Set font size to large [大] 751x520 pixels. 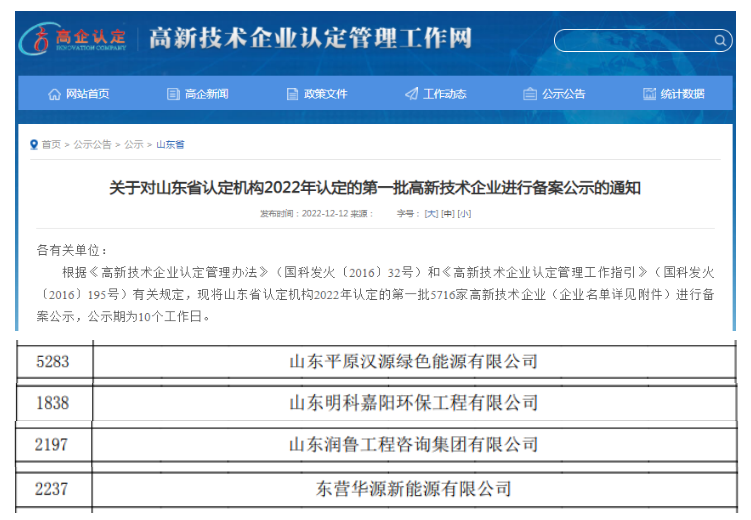click(x=431, y=214)
